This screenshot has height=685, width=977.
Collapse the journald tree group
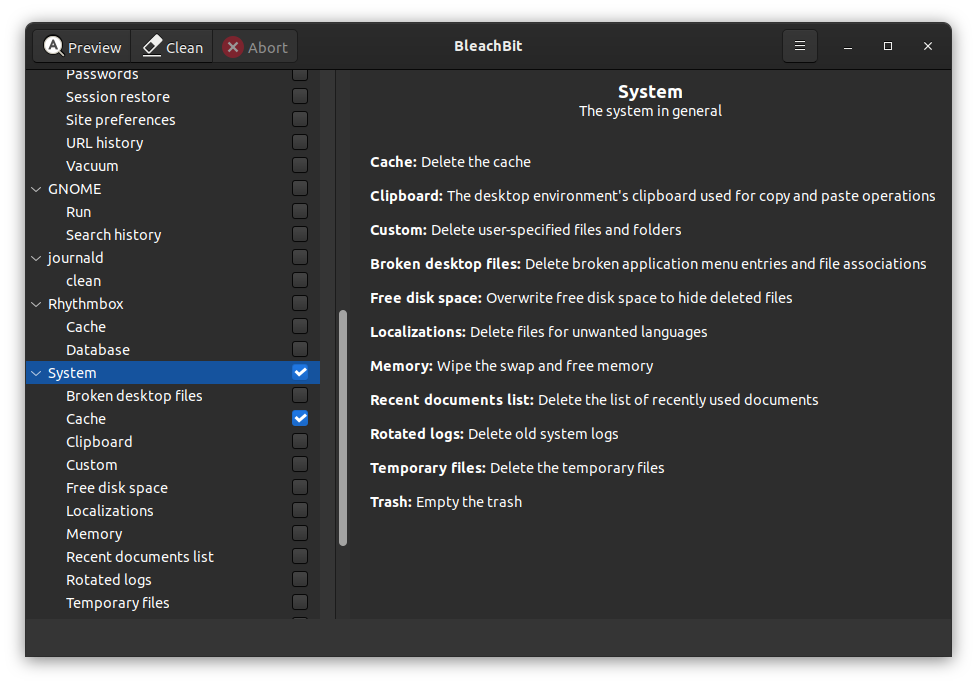(37, 258)
